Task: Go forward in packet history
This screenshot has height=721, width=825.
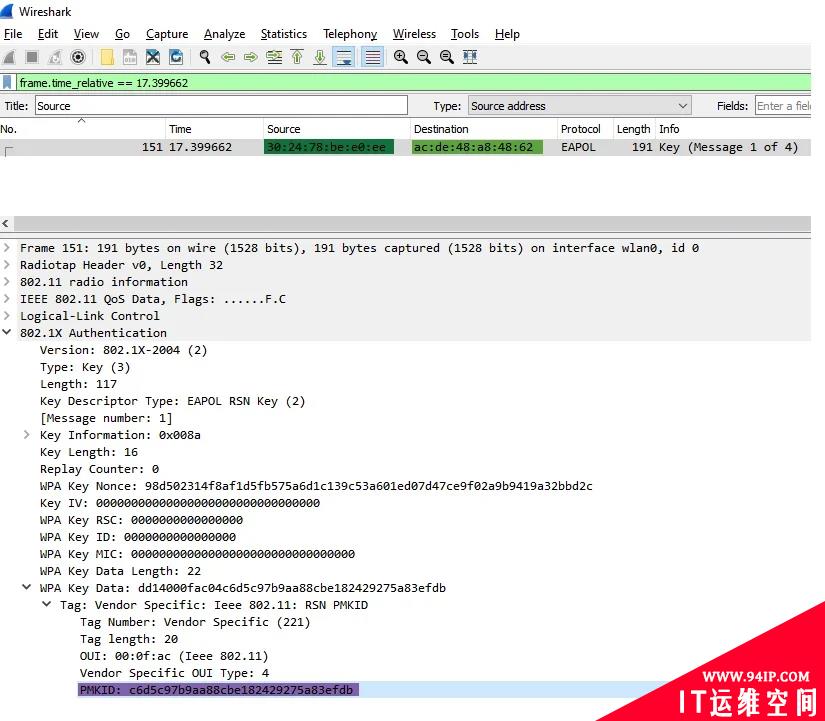Action: click(251, 57)
